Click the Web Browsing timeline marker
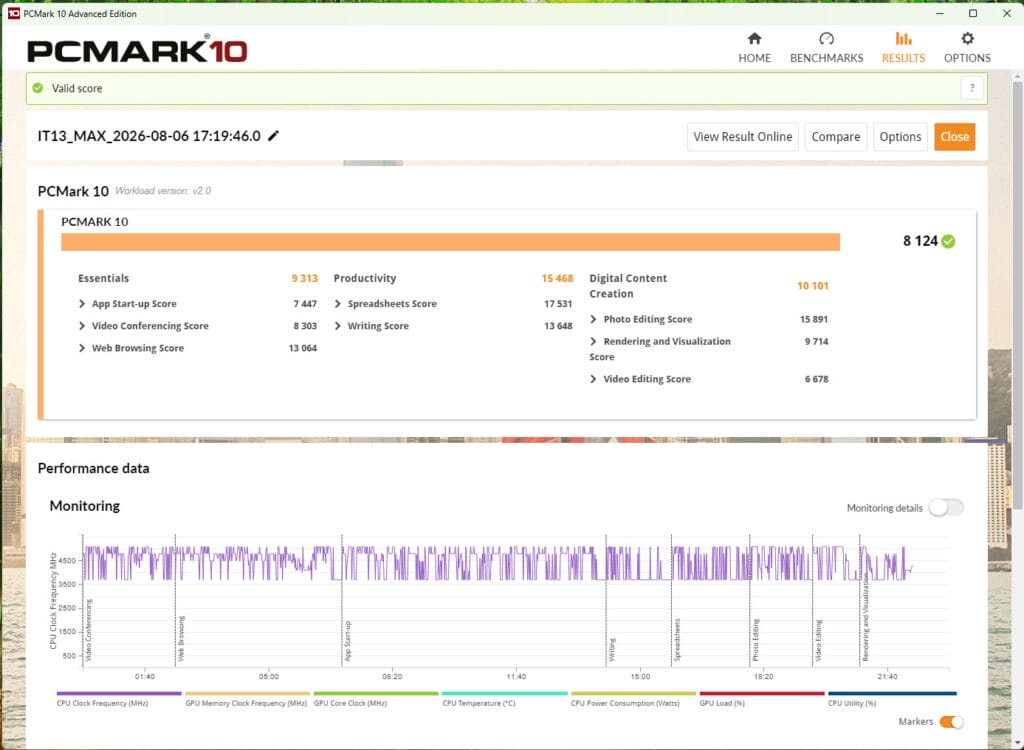The image size is (1024, 750). 181,638
